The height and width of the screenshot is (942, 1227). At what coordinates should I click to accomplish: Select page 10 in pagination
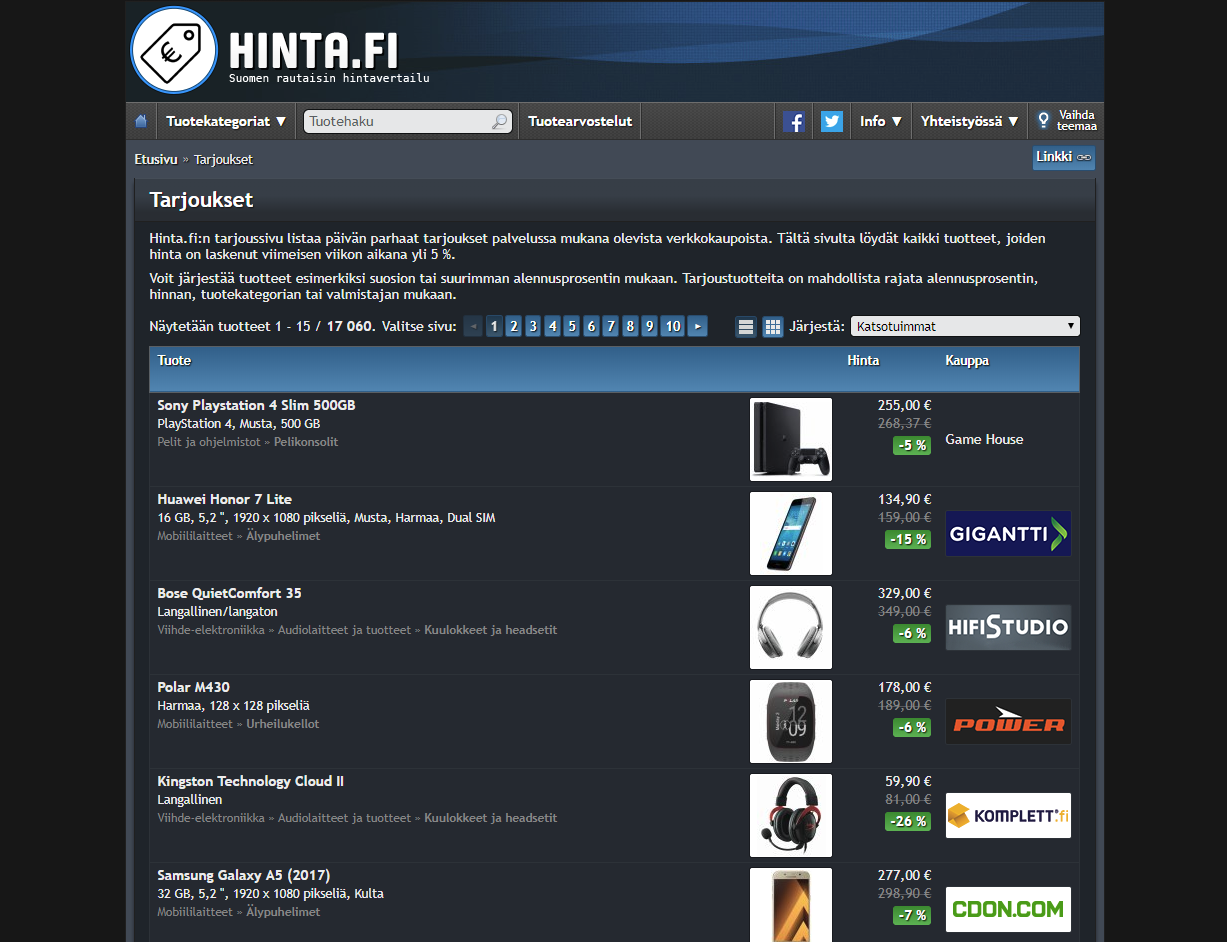coord(672,326)
